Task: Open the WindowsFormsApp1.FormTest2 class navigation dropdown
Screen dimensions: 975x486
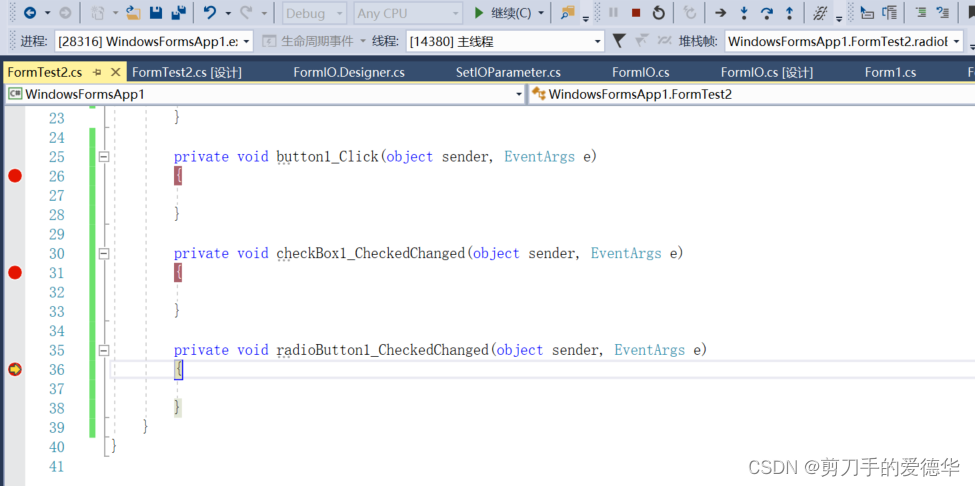Action: [751, 94]
